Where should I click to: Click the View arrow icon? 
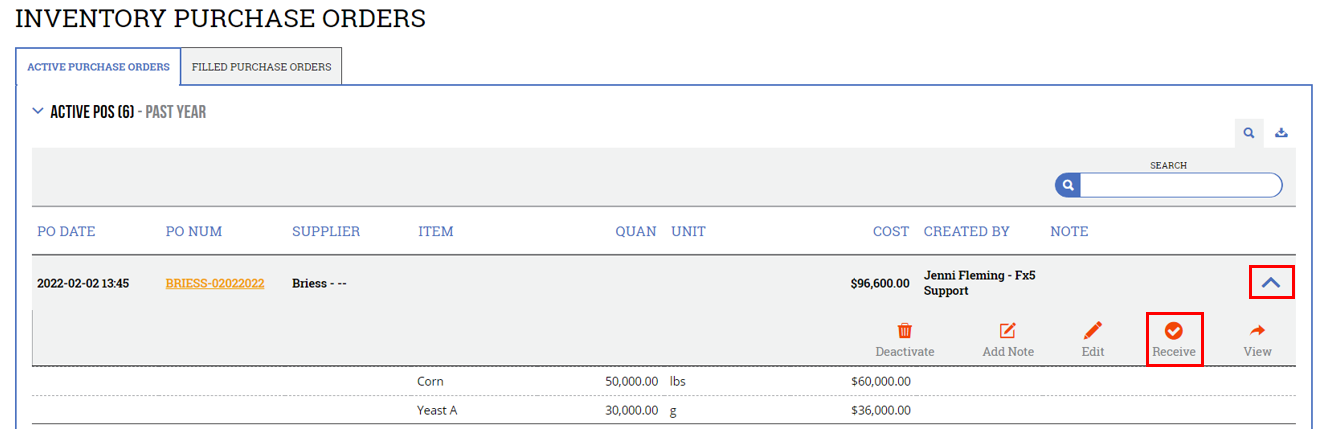tap(1257, 331)
